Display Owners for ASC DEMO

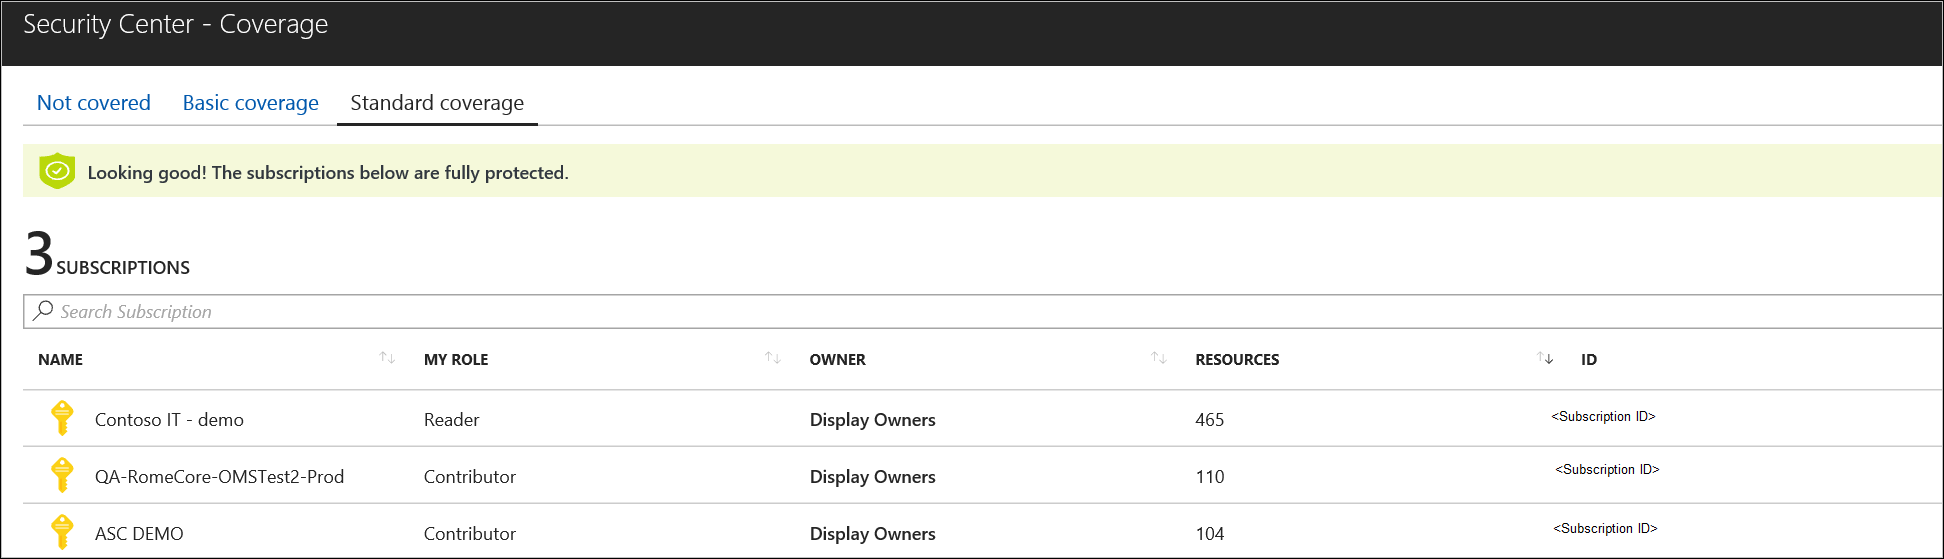point(873,534)
